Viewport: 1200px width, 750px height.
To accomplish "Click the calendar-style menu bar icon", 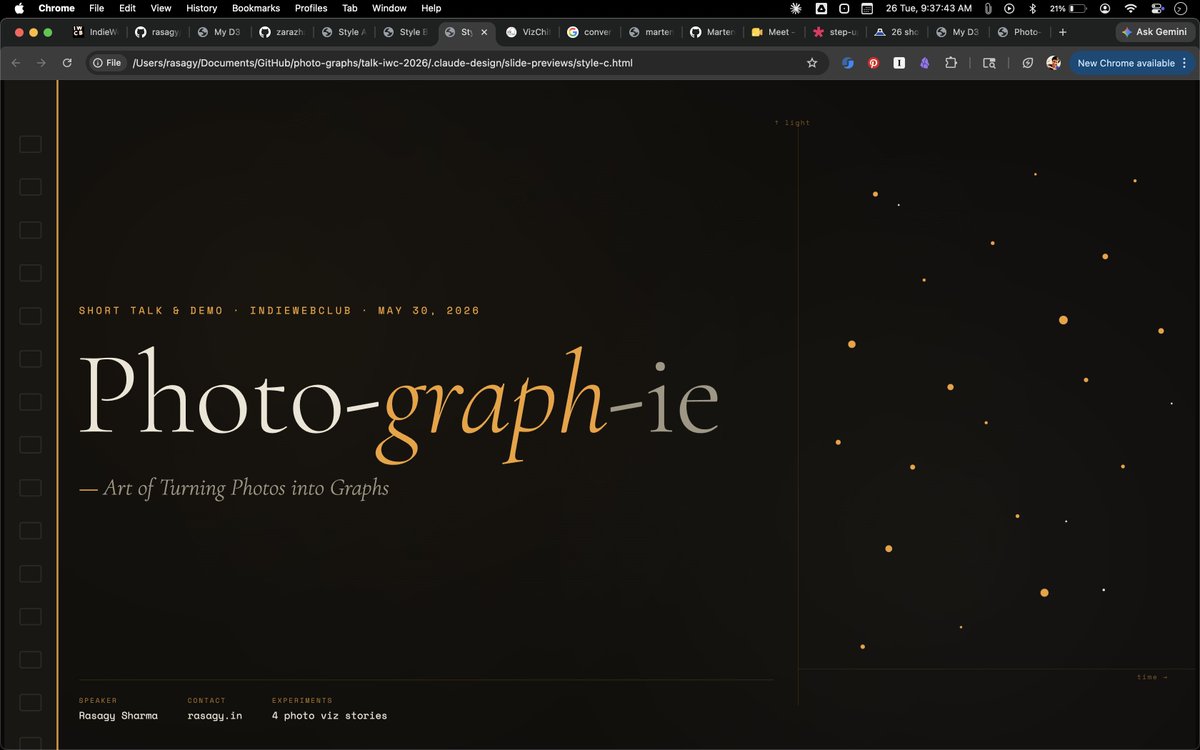I will tap(868, 8).
